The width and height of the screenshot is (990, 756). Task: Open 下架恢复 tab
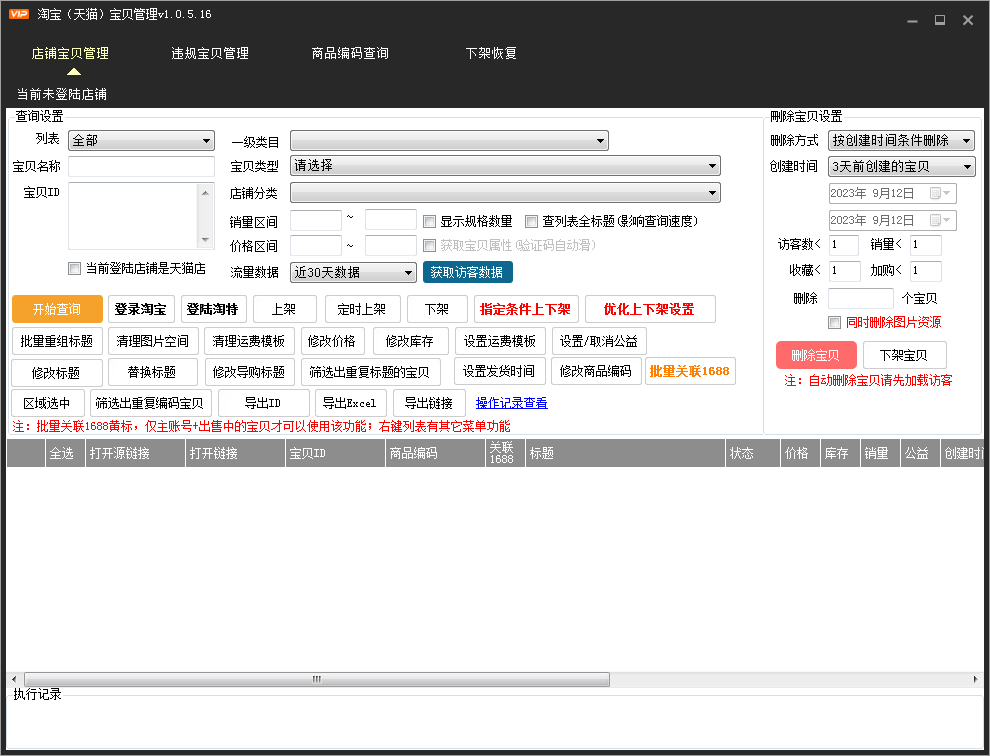(491, 54)
